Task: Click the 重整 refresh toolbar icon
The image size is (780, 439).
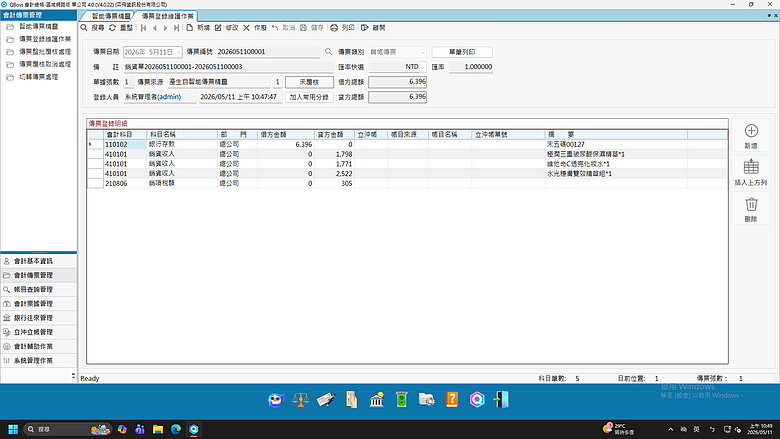Action: 112,28
